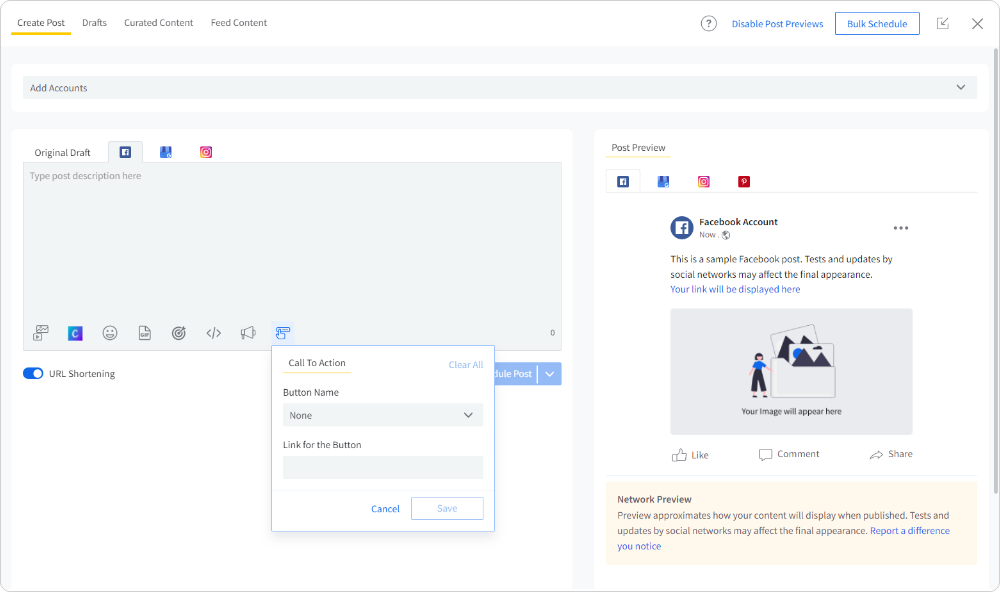Viewport: 1000px width, 592px height.
Task: Click Disable Post Previews link
Action: point(777,24)
